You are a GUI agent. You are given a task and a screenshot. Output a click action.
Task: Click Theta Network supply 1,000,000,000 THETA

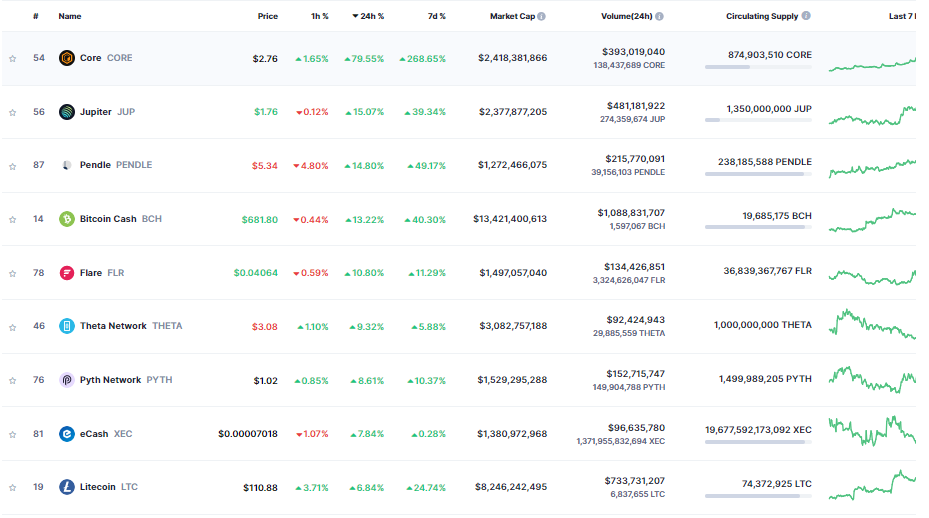click(763, 325)
